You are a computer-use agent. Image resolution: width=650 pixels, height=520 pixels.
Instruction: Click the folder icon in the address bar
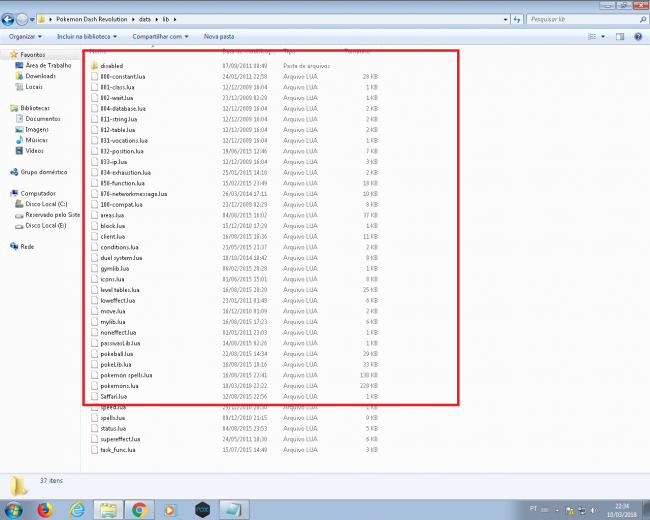coord(41,19)
